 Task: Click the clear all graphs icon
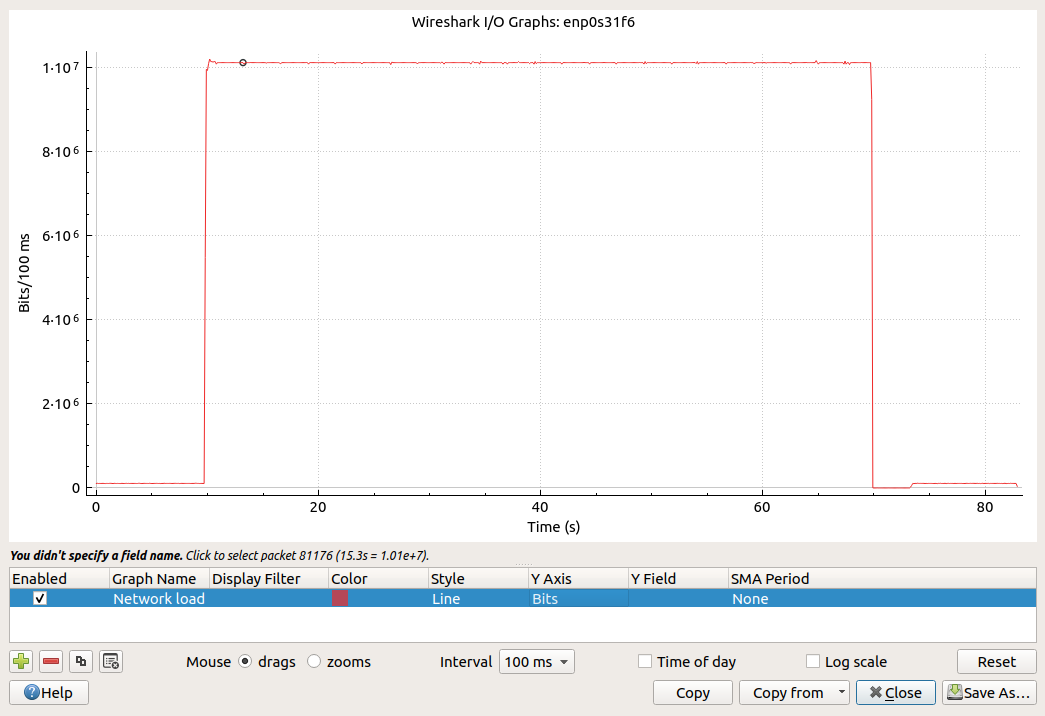[111, 661]
